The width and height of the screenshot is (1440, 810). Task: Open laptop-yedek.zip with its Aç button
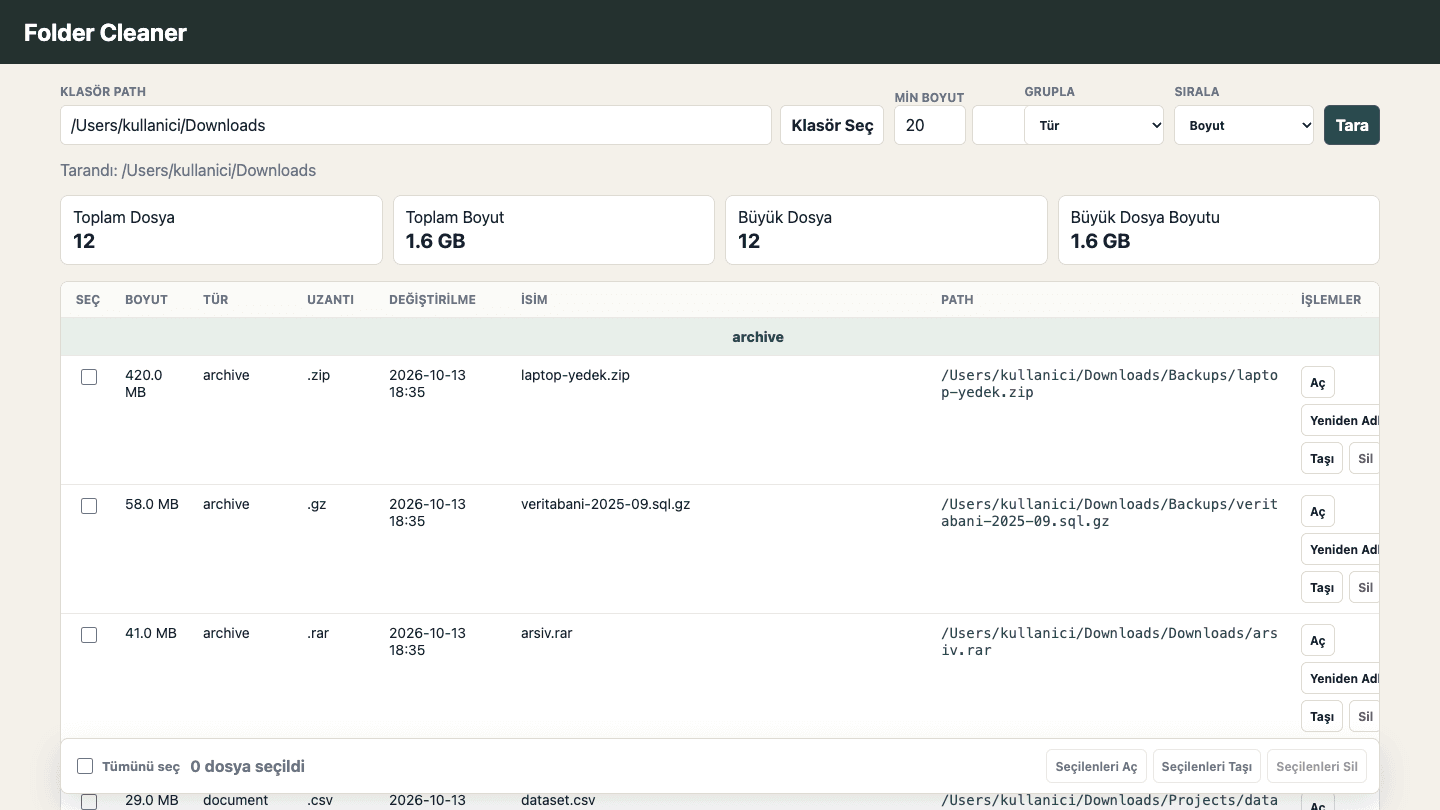pos(1318,383)
